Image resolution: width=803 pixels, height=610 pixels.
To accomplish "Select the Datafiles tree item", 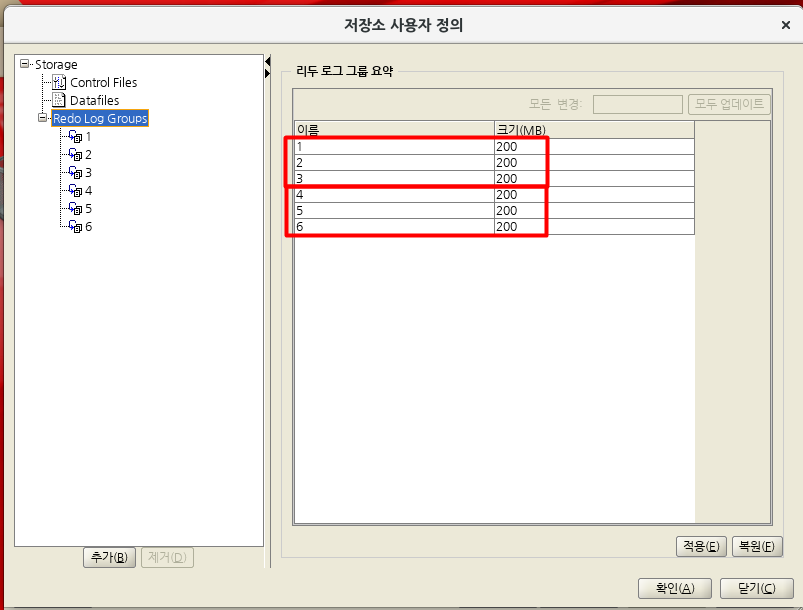I will (94, 100).
